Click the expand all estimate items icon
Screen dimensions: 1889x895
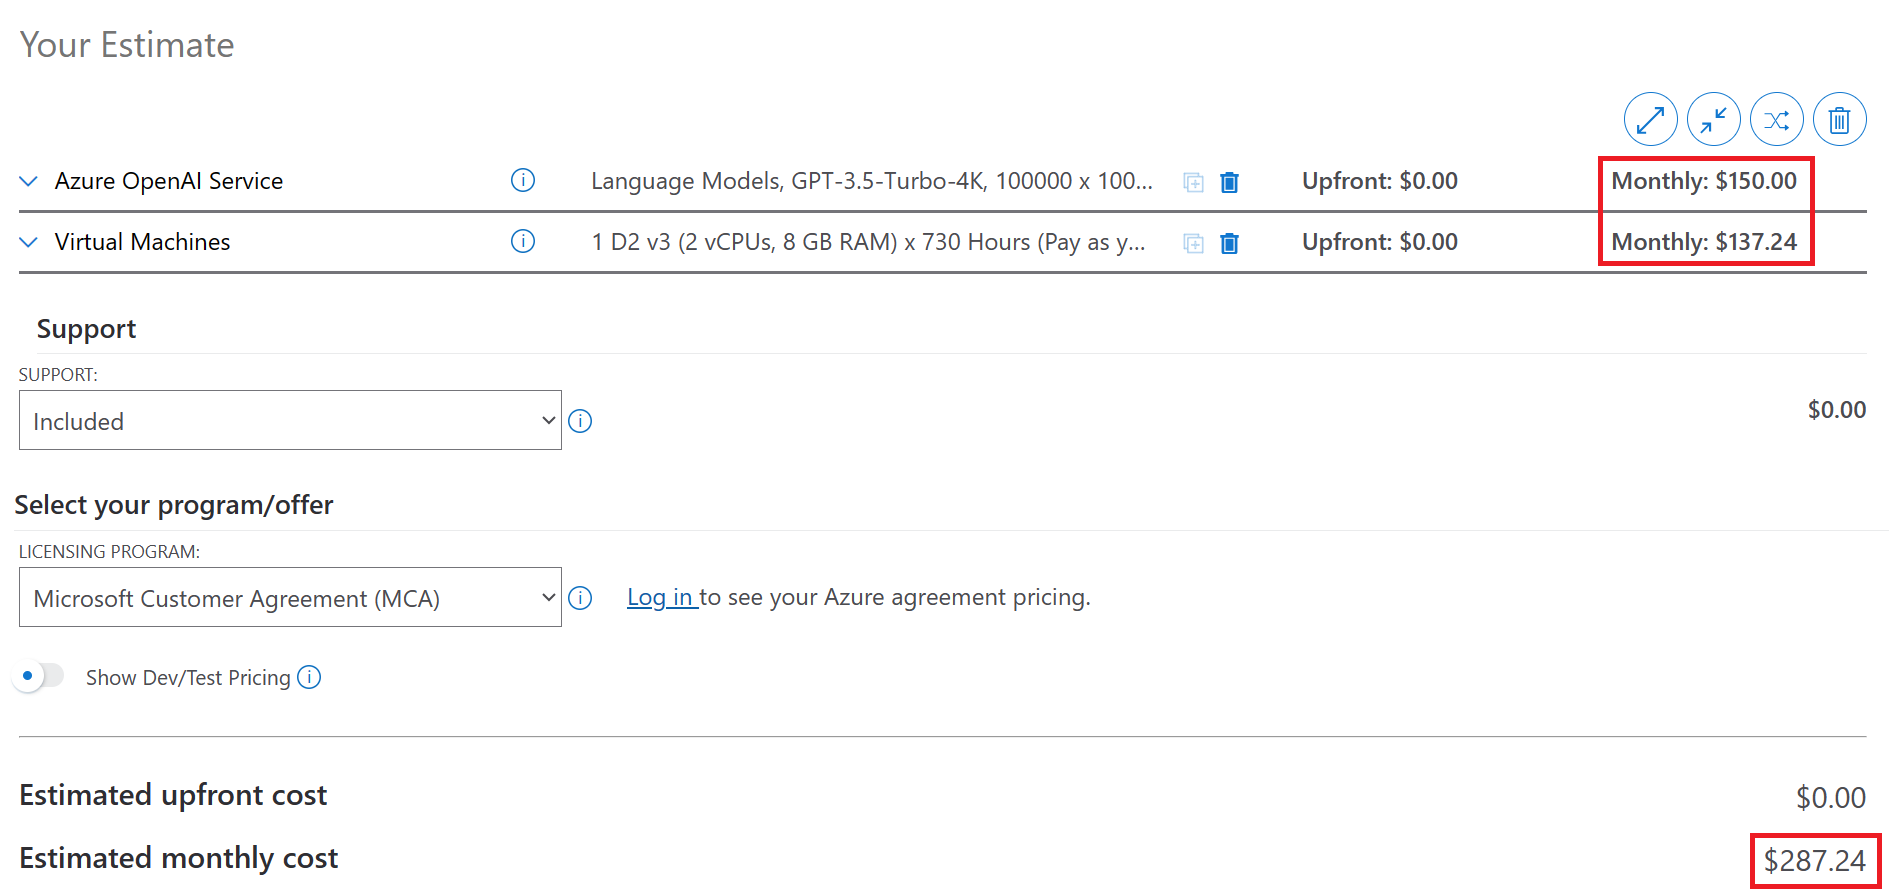(x=1650, y=120)
